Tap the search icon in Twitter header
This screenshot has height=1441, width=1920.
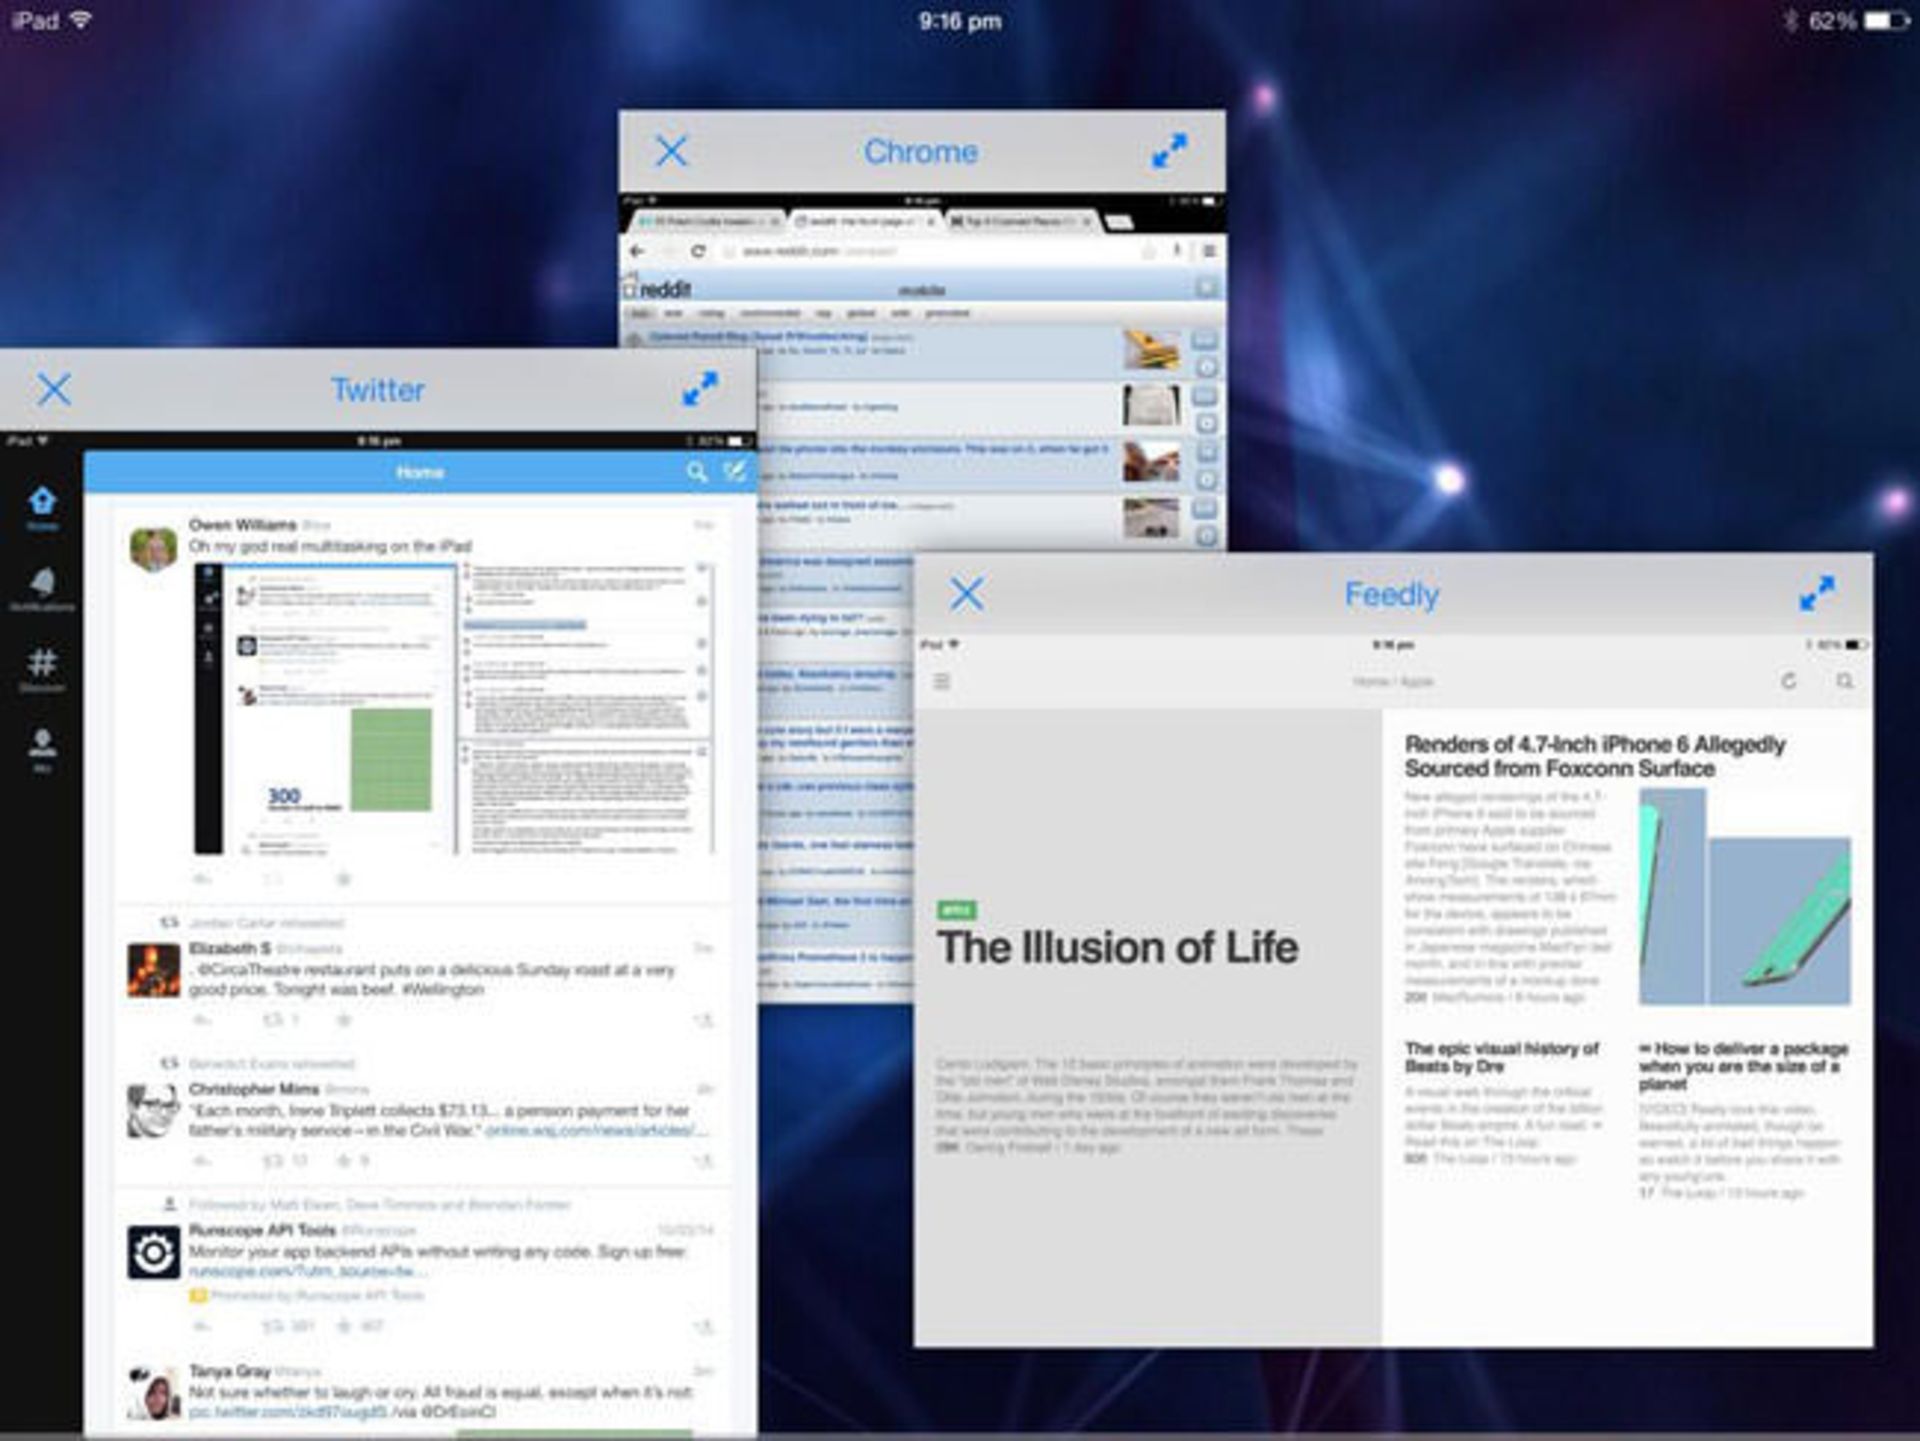click(x=697, y=472)
